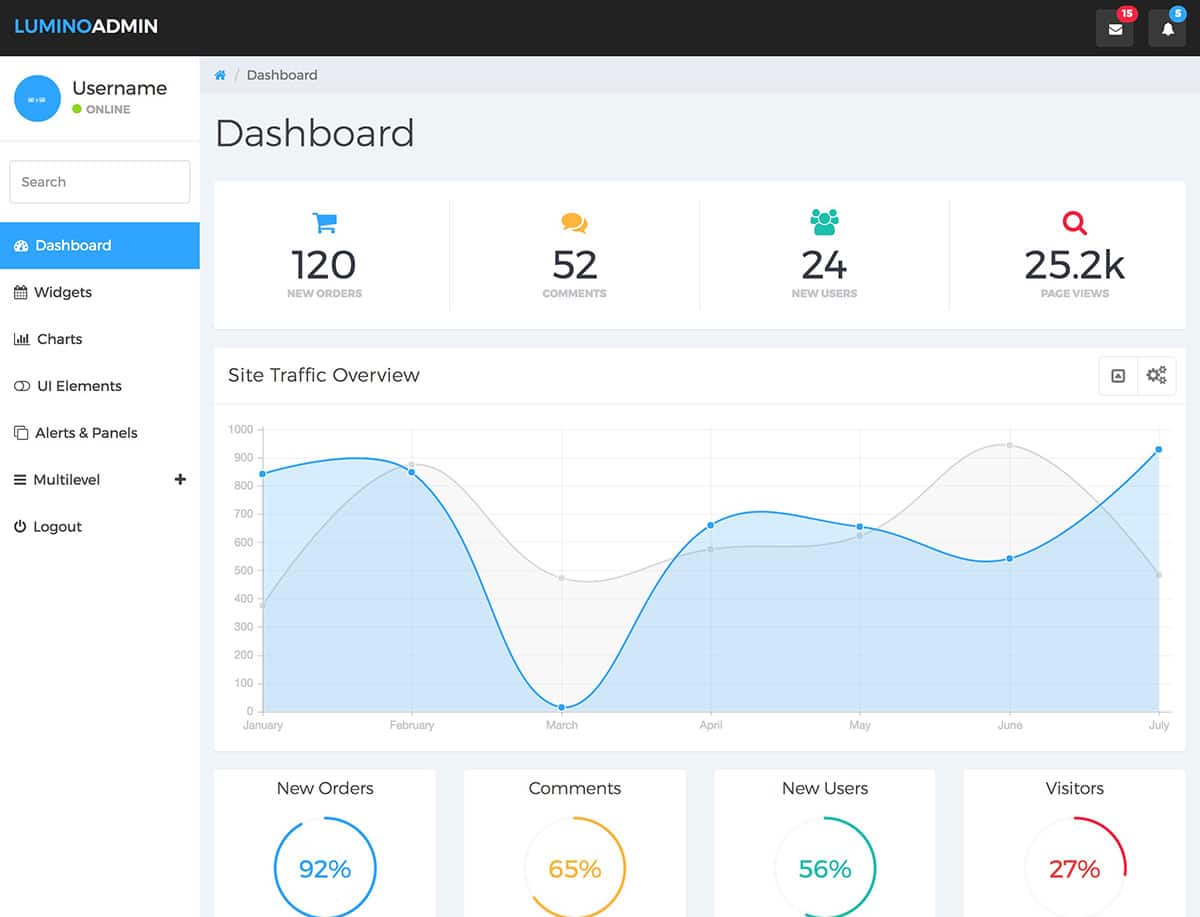Click the red Page Views magnifier icon
The image size is (1200, 917).
coord(1074,222)
